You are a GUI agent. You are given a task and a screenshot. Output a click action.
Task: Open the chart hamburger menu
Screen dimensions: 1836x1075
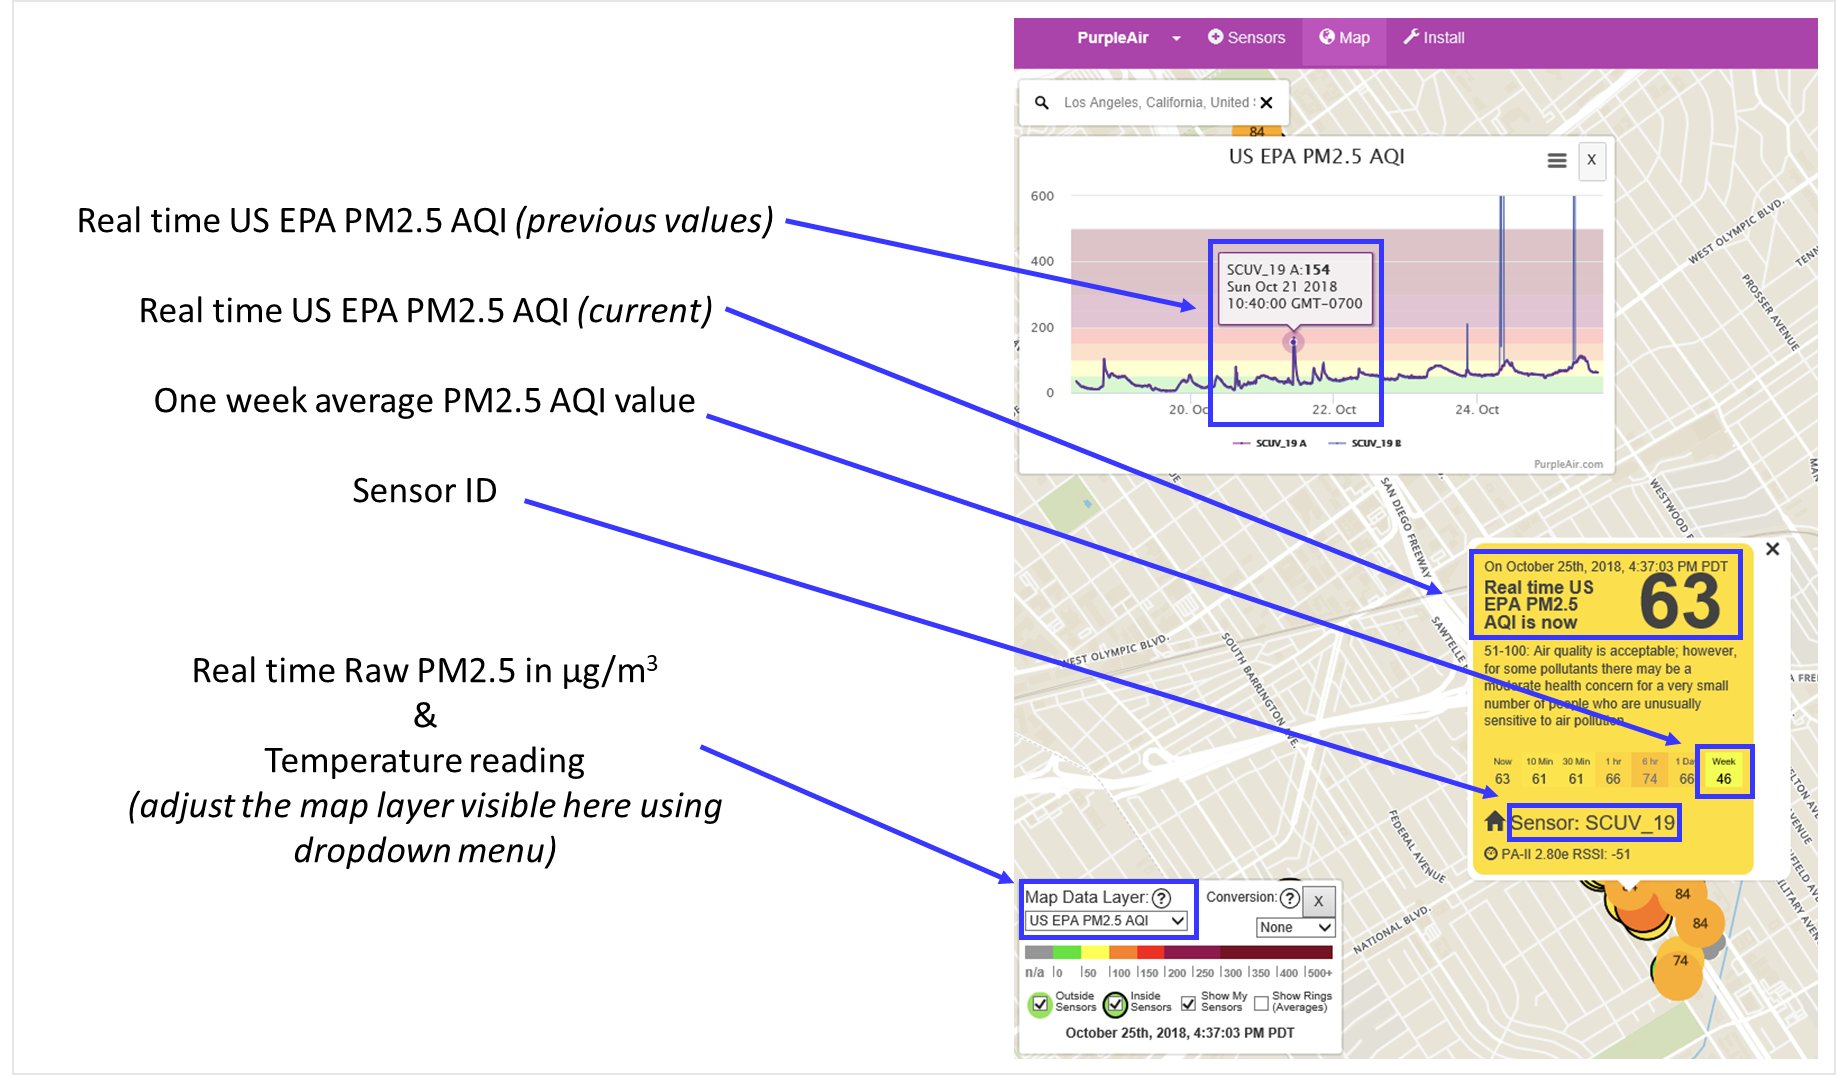(x=1556, y=160)
